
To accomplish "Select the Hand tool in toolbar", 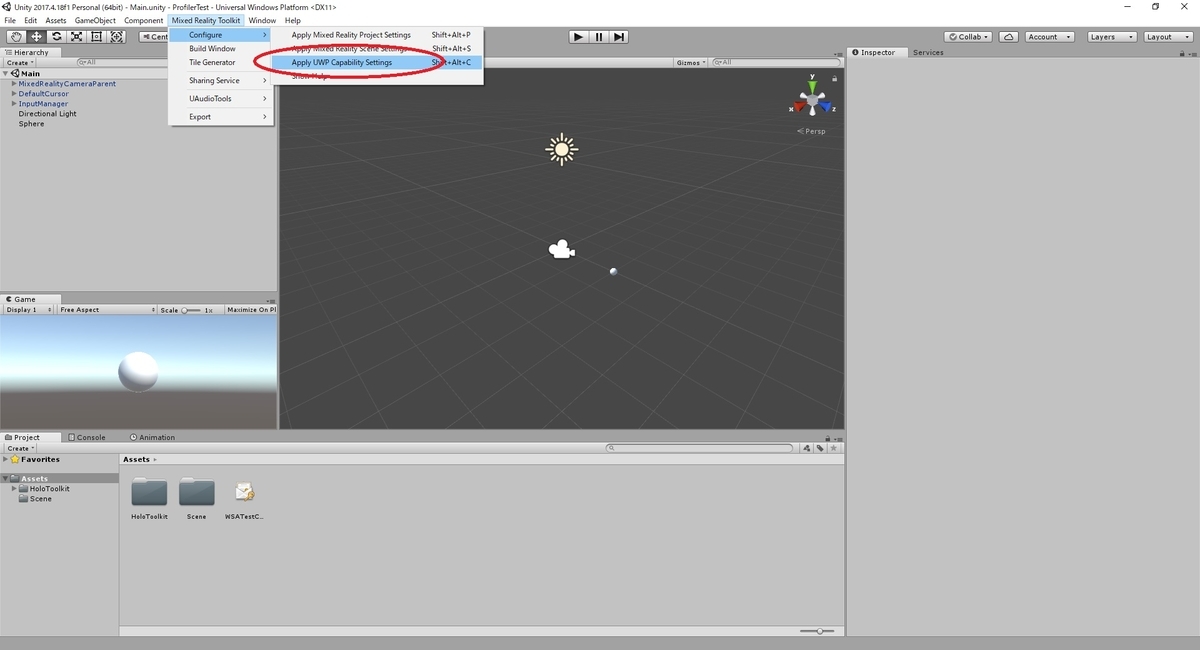I will click(x=15, y=37).
